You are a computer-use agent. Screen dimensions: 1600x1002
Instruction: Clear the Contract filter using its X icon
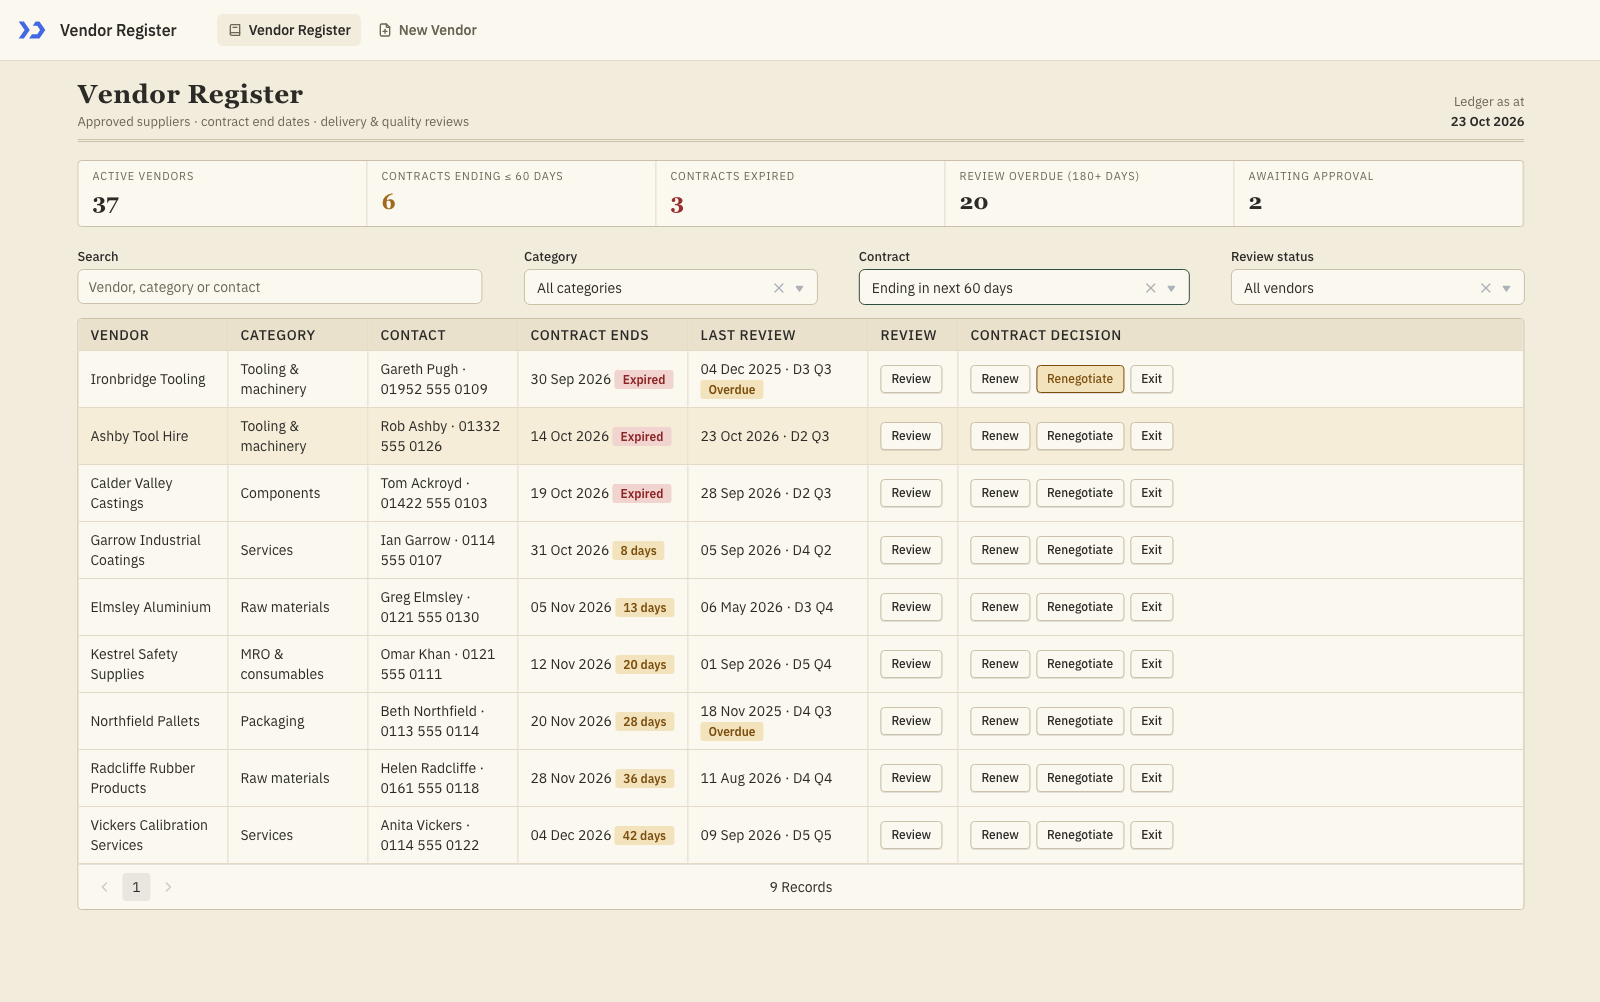(x=1151, y=288)
